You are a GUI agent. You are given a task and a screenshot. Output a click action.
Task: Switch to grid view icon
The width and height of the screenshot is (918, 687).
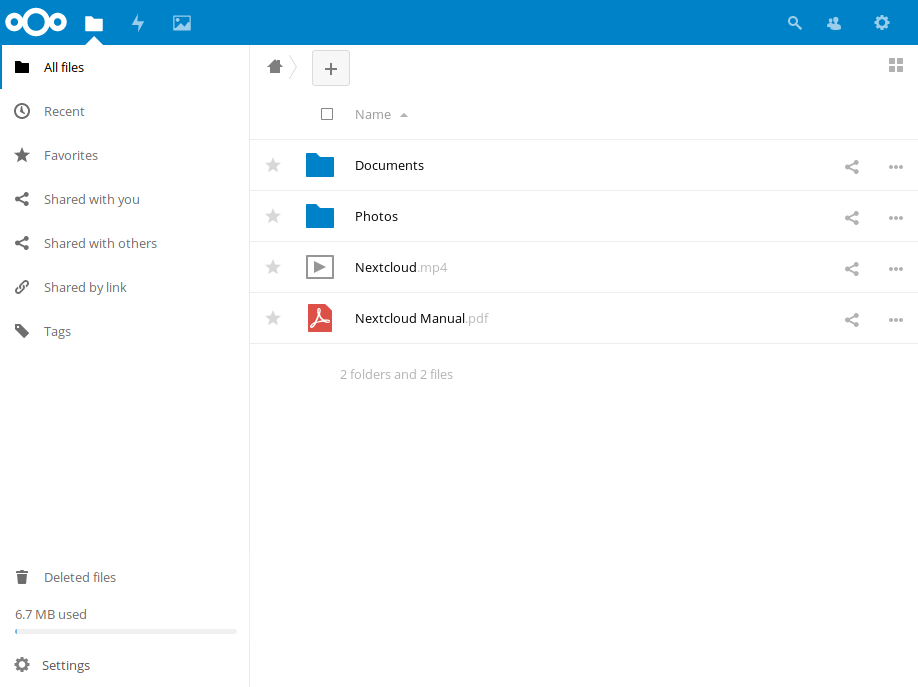click(896, 66)
